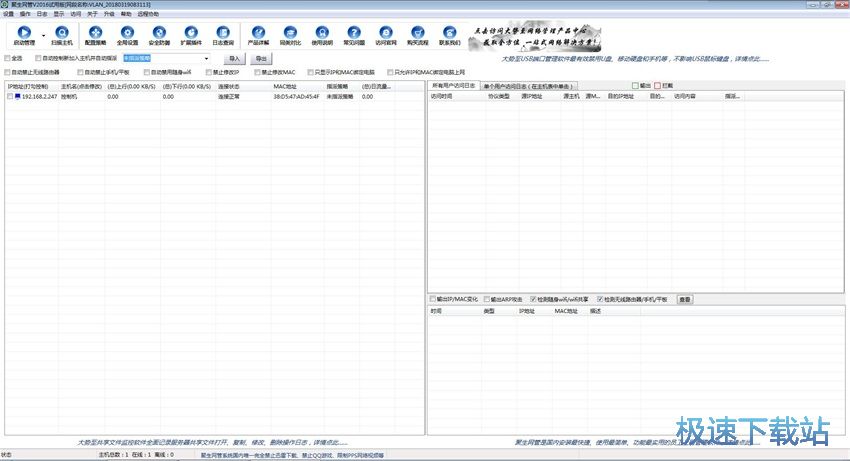The image size is (850, 461).
Task: Click the 导入 button
Action: pos(234,59)
